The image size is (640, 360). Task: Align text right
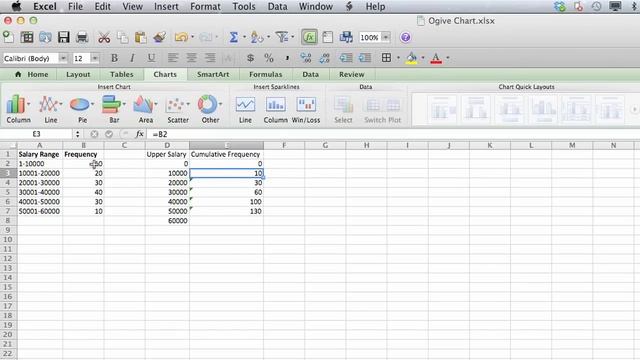pos(210,58)
